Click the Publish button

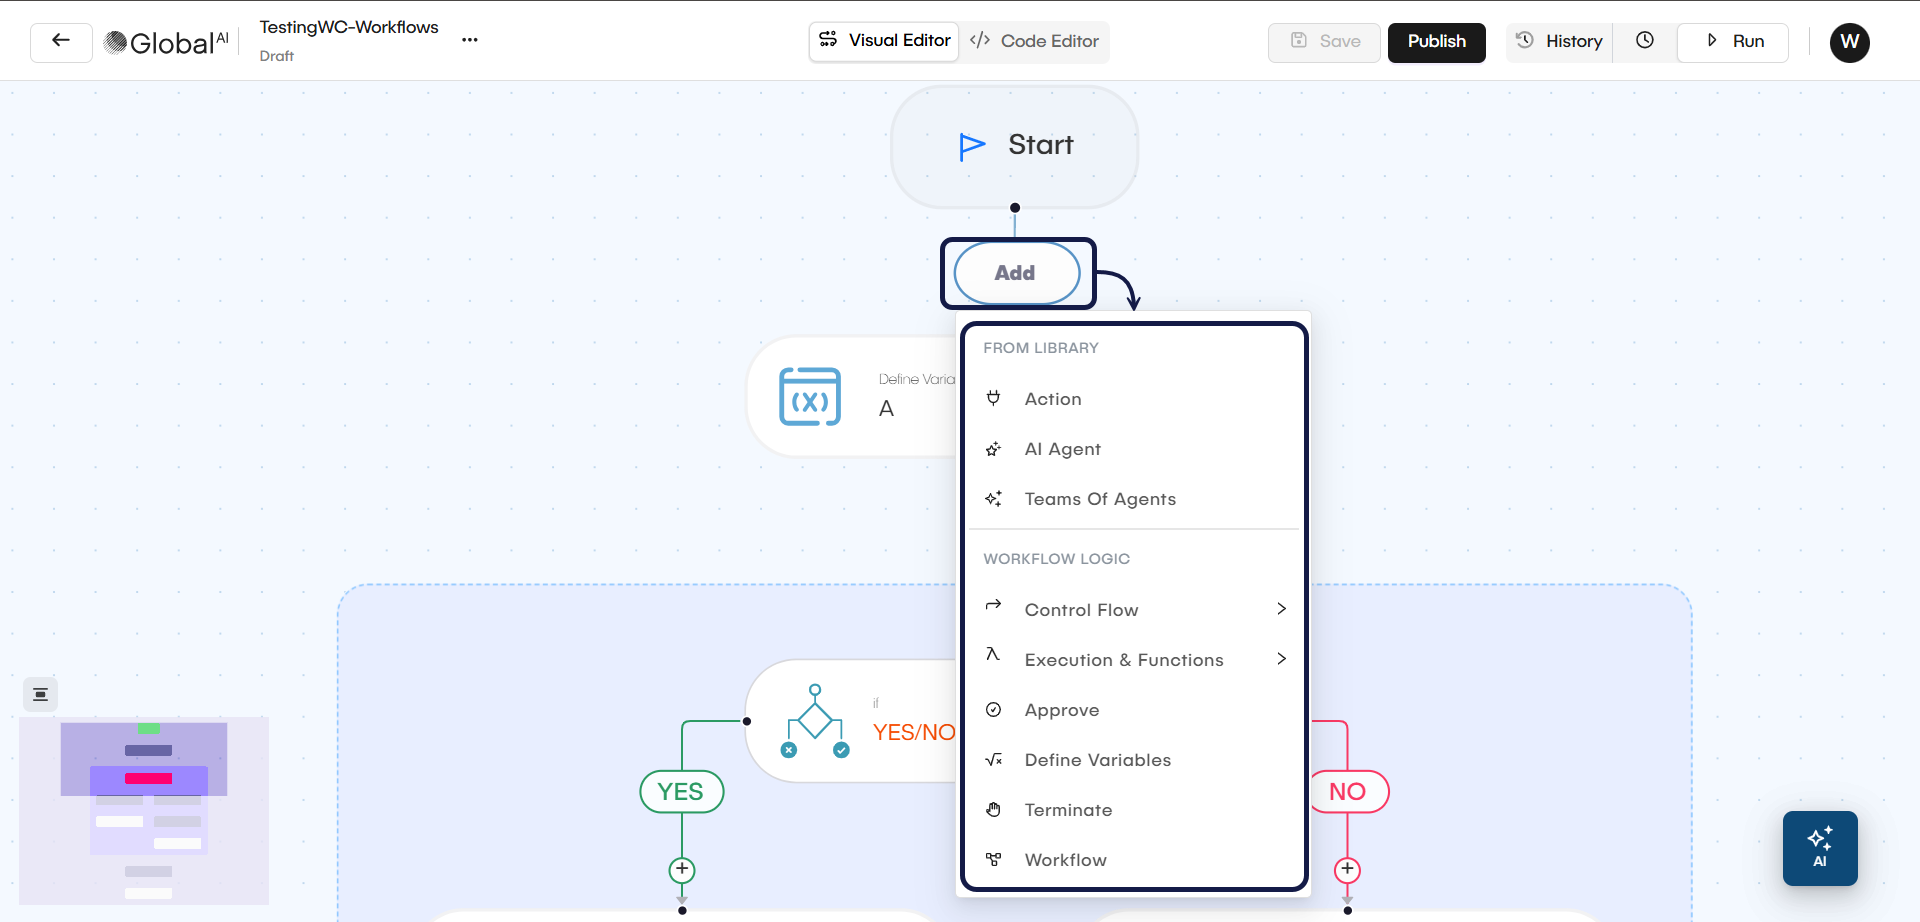pyautogui.click(x=1436, y=42)
